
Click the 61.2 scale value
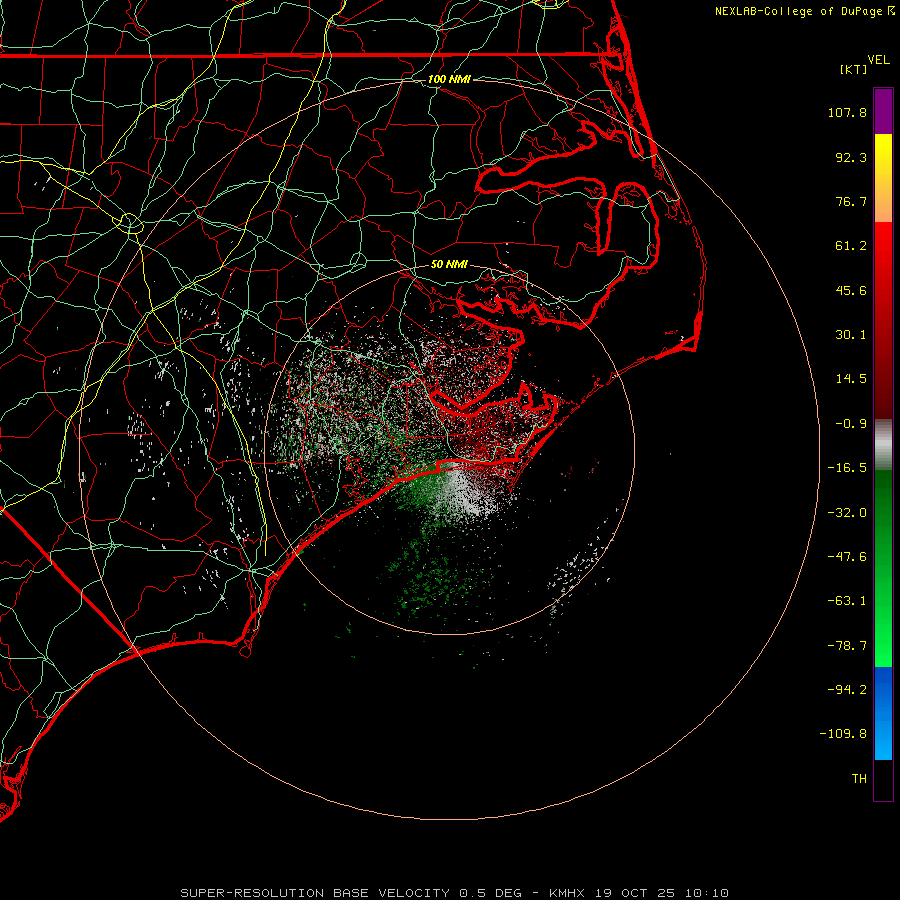[x=851, y=246]
